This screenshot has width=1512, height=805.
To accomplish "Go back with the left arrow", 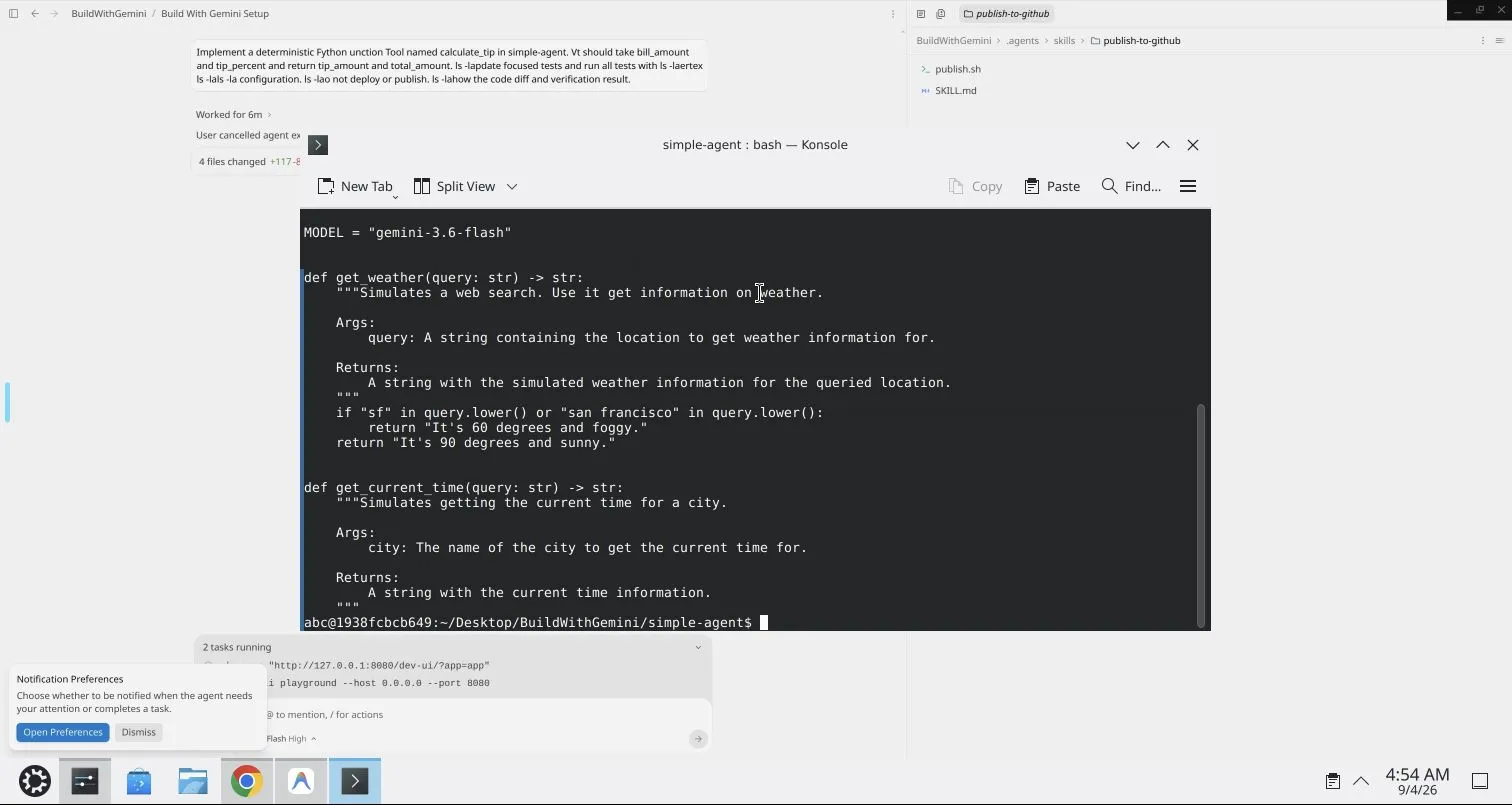I will pyautogui.click(x=35, y=14).
